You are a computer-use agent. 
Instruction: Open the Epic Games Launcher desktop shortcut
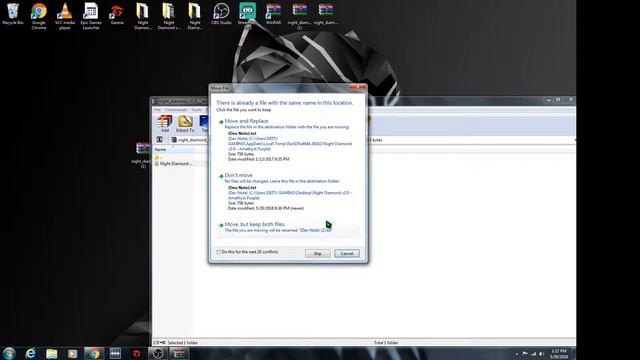(x=91, y=16)
